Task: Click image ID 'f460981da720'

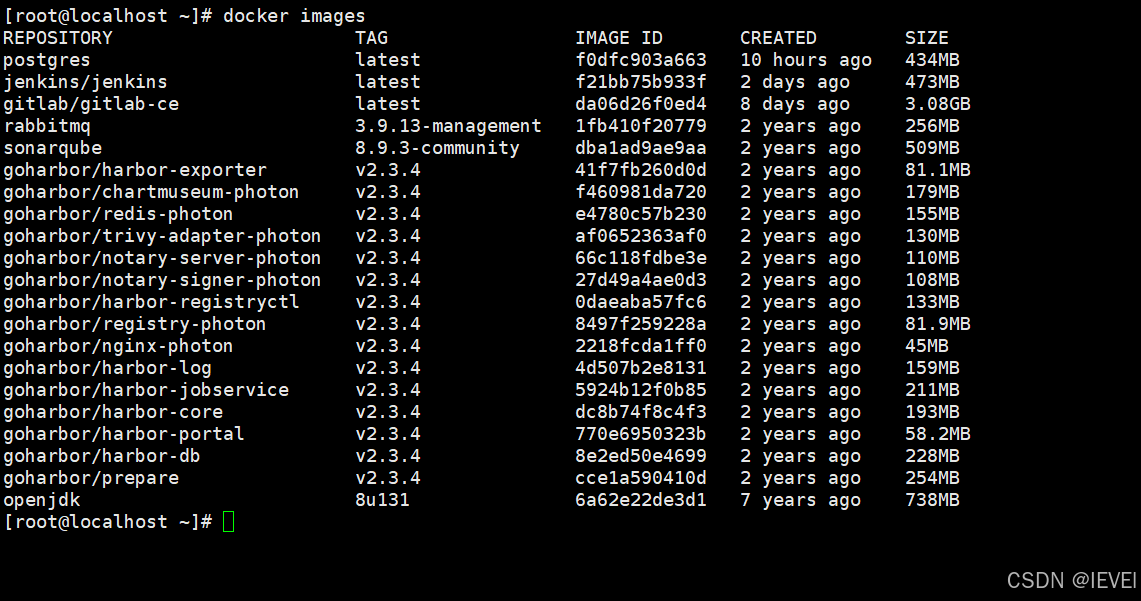Action: [641, 192]
